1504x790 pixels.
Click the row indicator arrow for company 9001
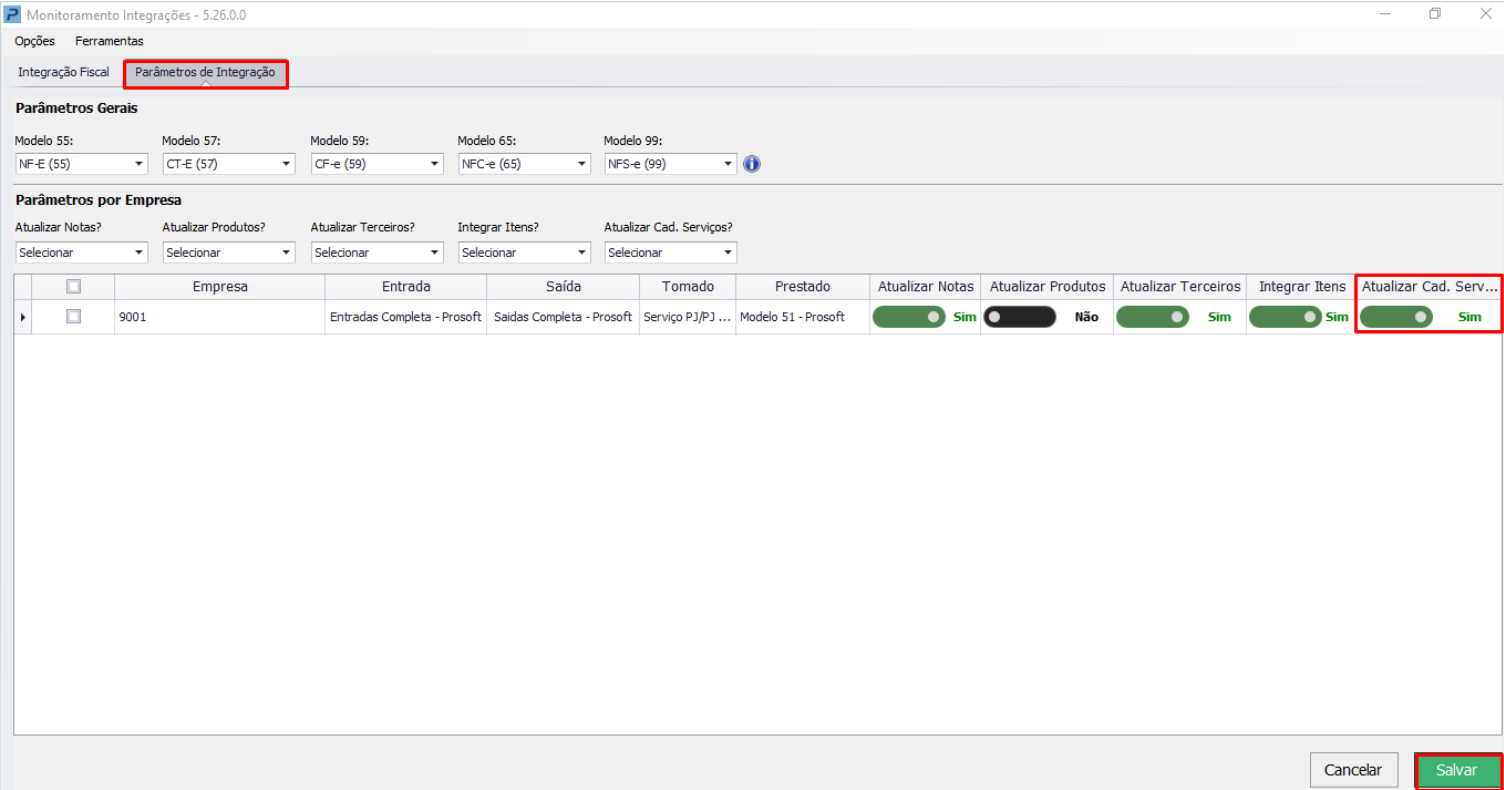(x=23, y=317)
